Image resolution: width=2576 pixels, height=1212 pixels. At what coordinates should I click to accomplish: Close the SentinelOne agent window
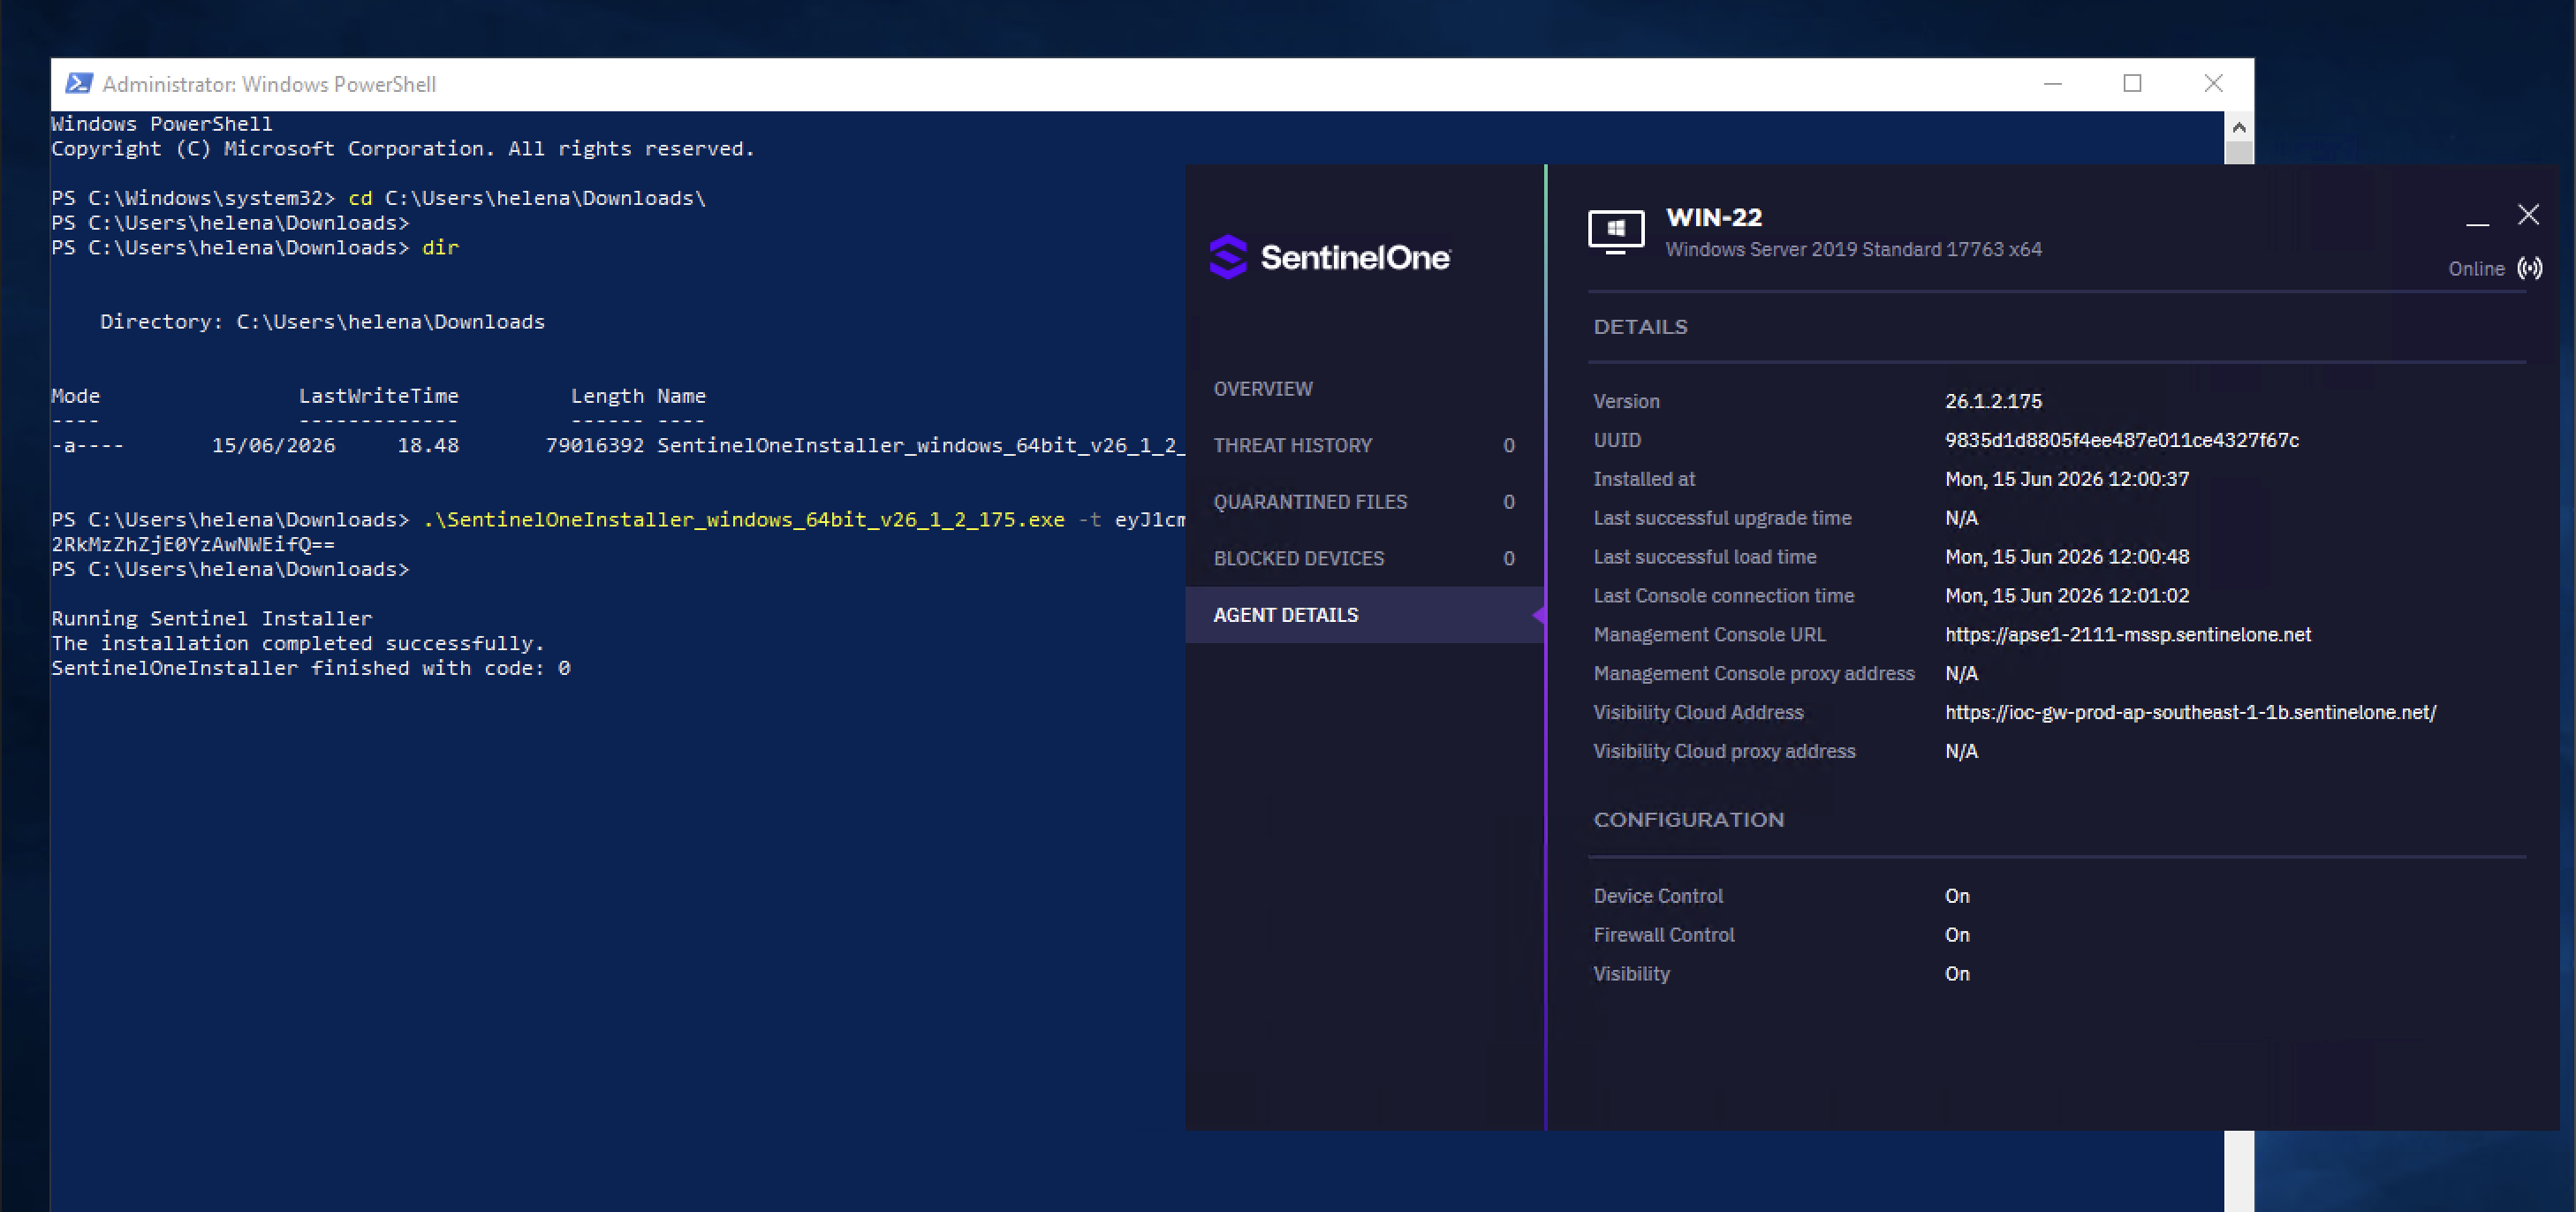point(2527,215)
